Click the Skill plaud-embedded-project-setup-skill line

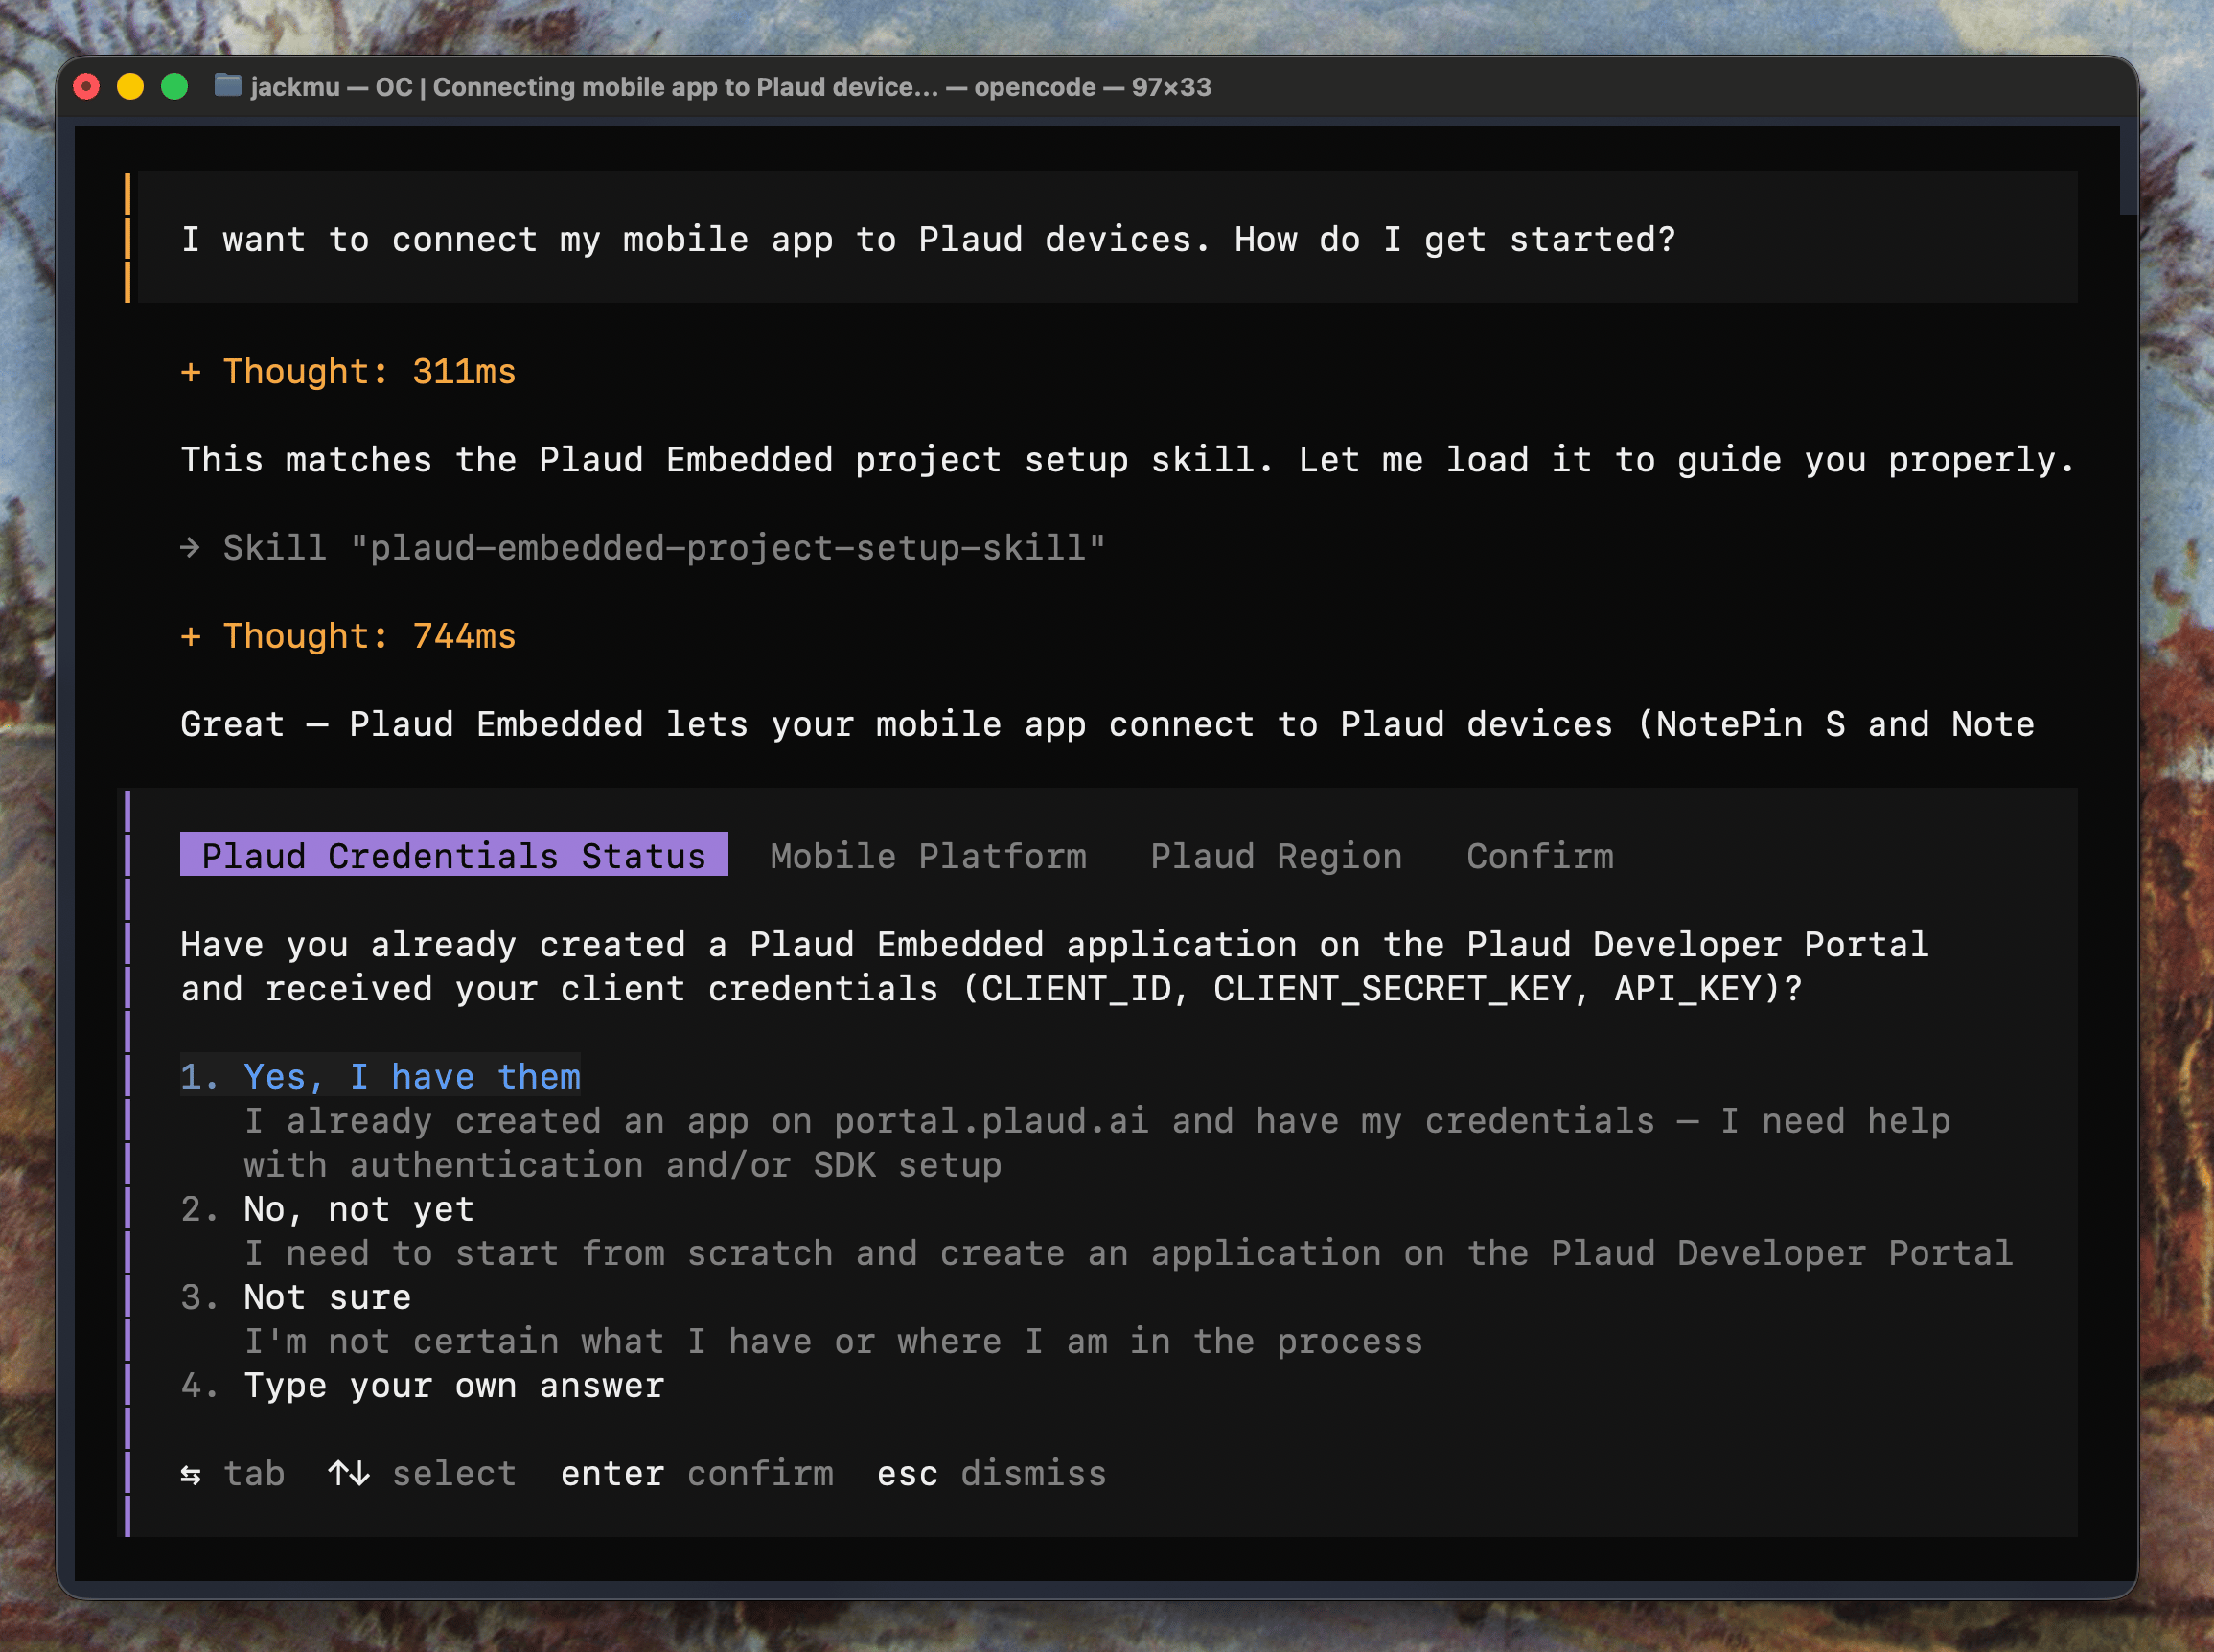[x=643, y=547]
